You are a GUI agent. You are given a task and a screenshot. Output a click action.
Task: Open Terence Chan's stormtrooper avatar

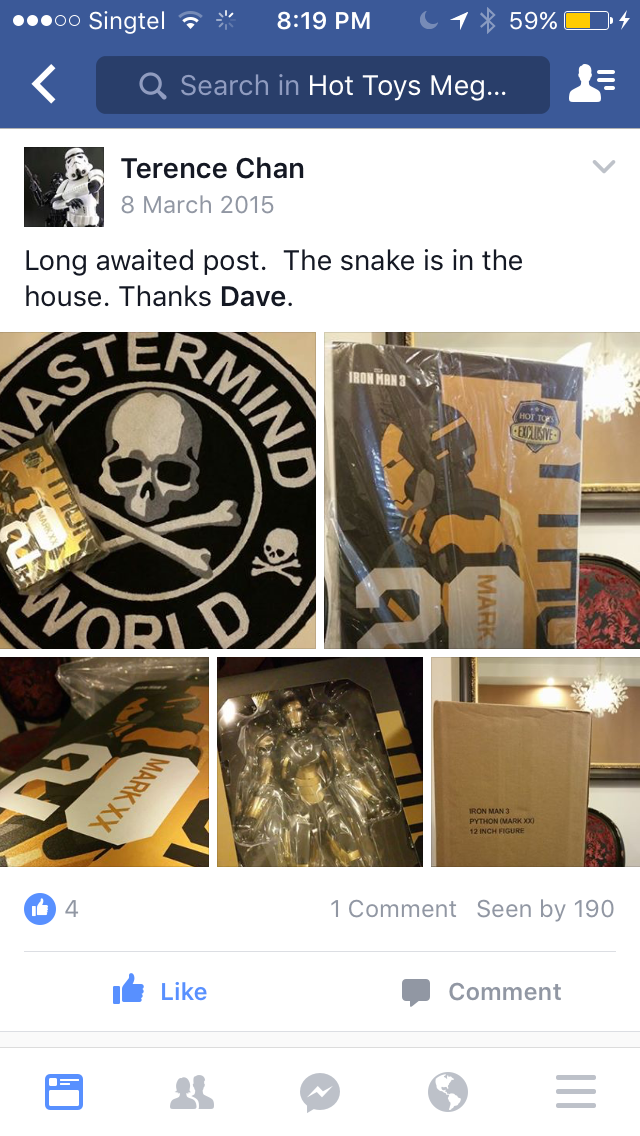pyautogui.click(x=64, y=187)
